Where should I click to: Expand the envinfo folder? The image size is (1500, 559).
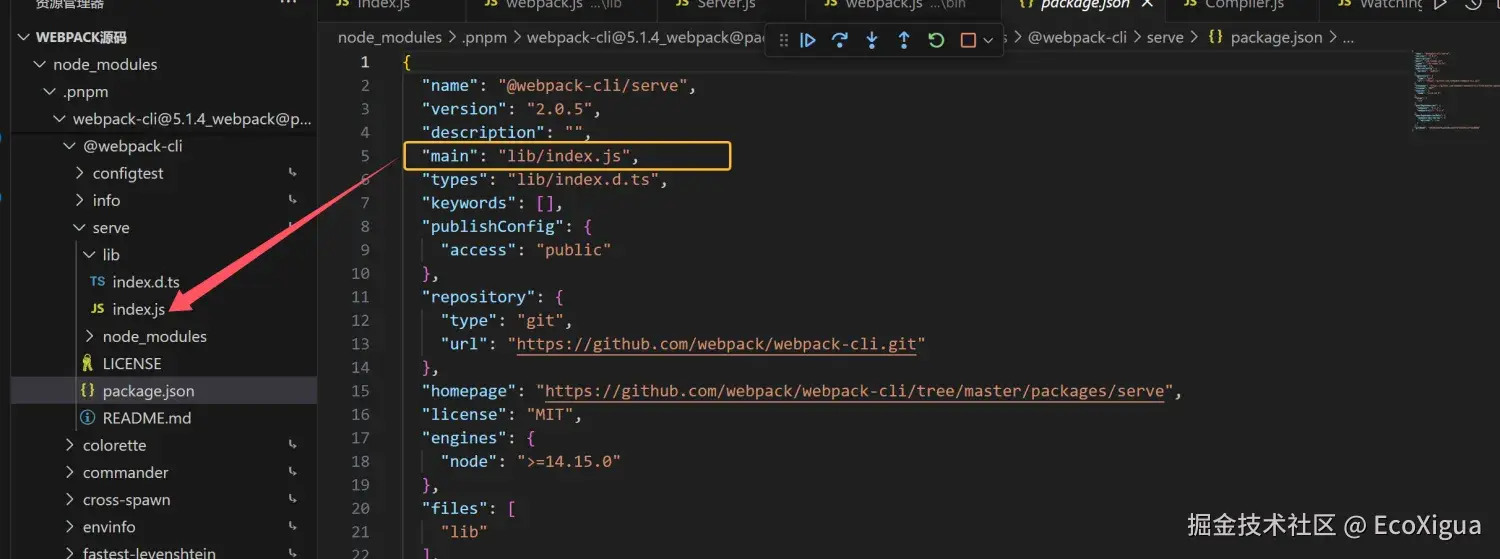pyautogui.click(x=70, y=527)
